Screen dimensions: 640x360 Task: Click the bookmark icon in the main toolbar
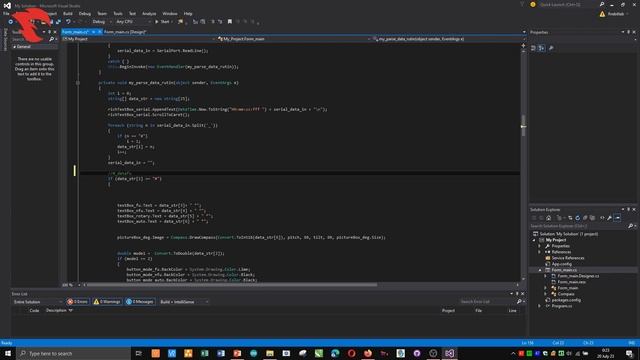(x=230, y=22)
